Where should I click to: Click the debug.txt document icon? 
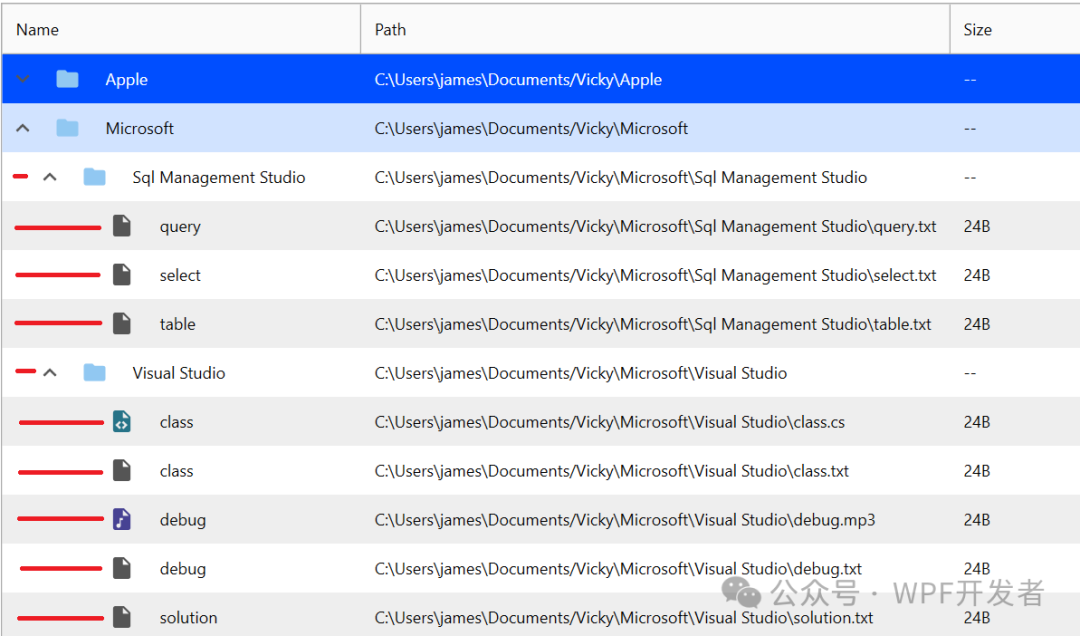tap(122, 568)
